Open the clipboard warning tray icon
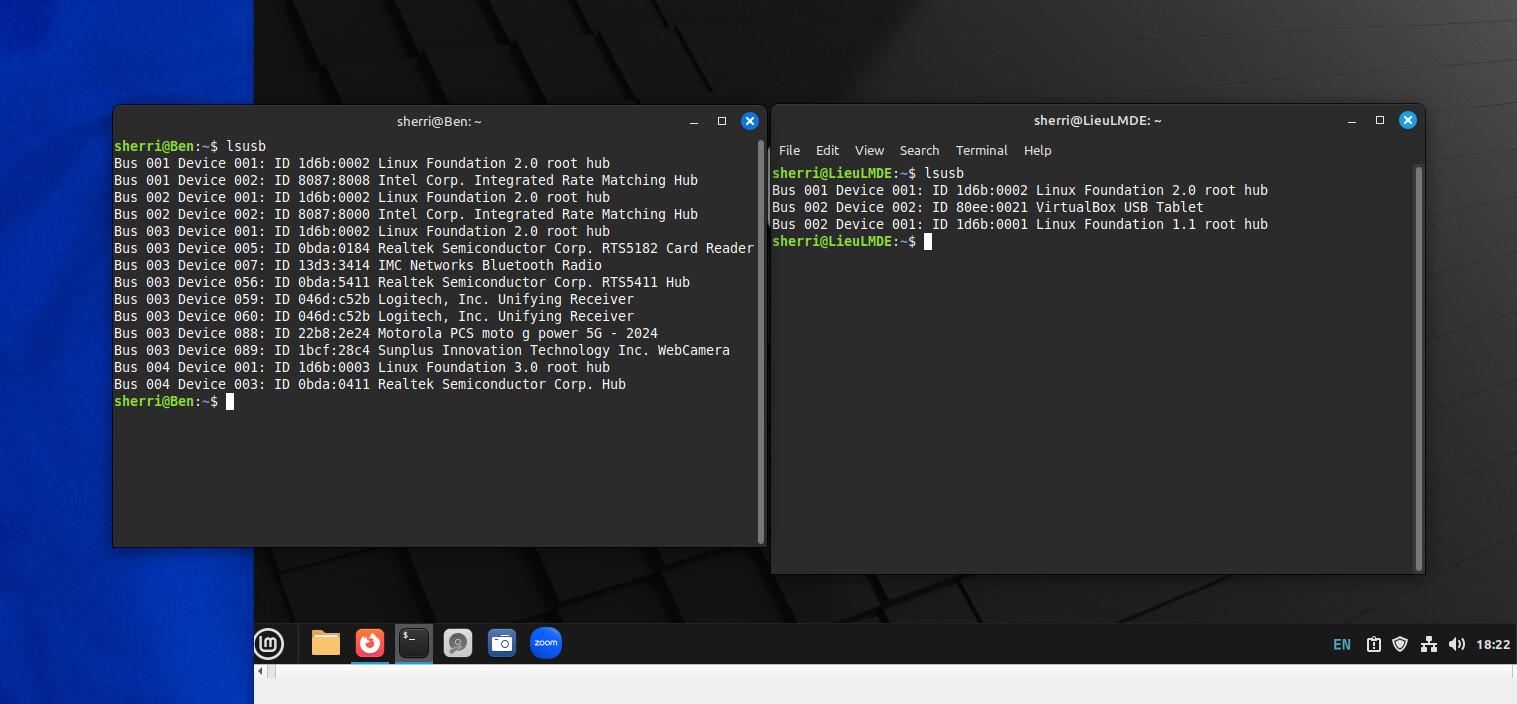This screenshot has width=1517, height=704. pos(1374,645)
